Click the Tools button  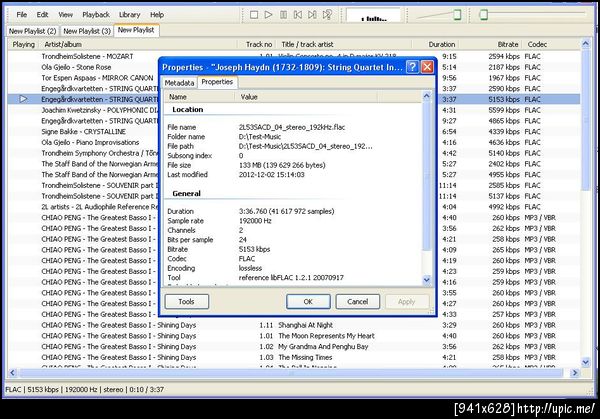point(187,302)
